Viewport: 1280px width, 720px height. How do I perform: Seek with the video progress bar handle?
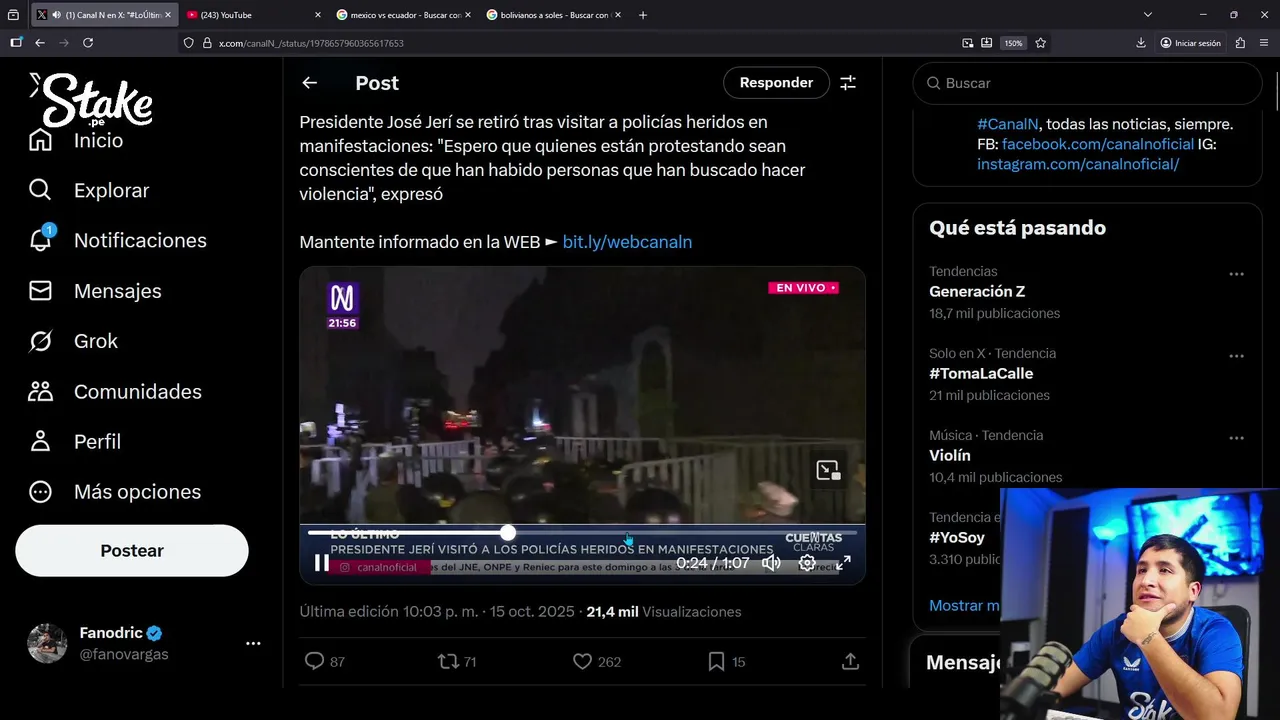point(508,533)
